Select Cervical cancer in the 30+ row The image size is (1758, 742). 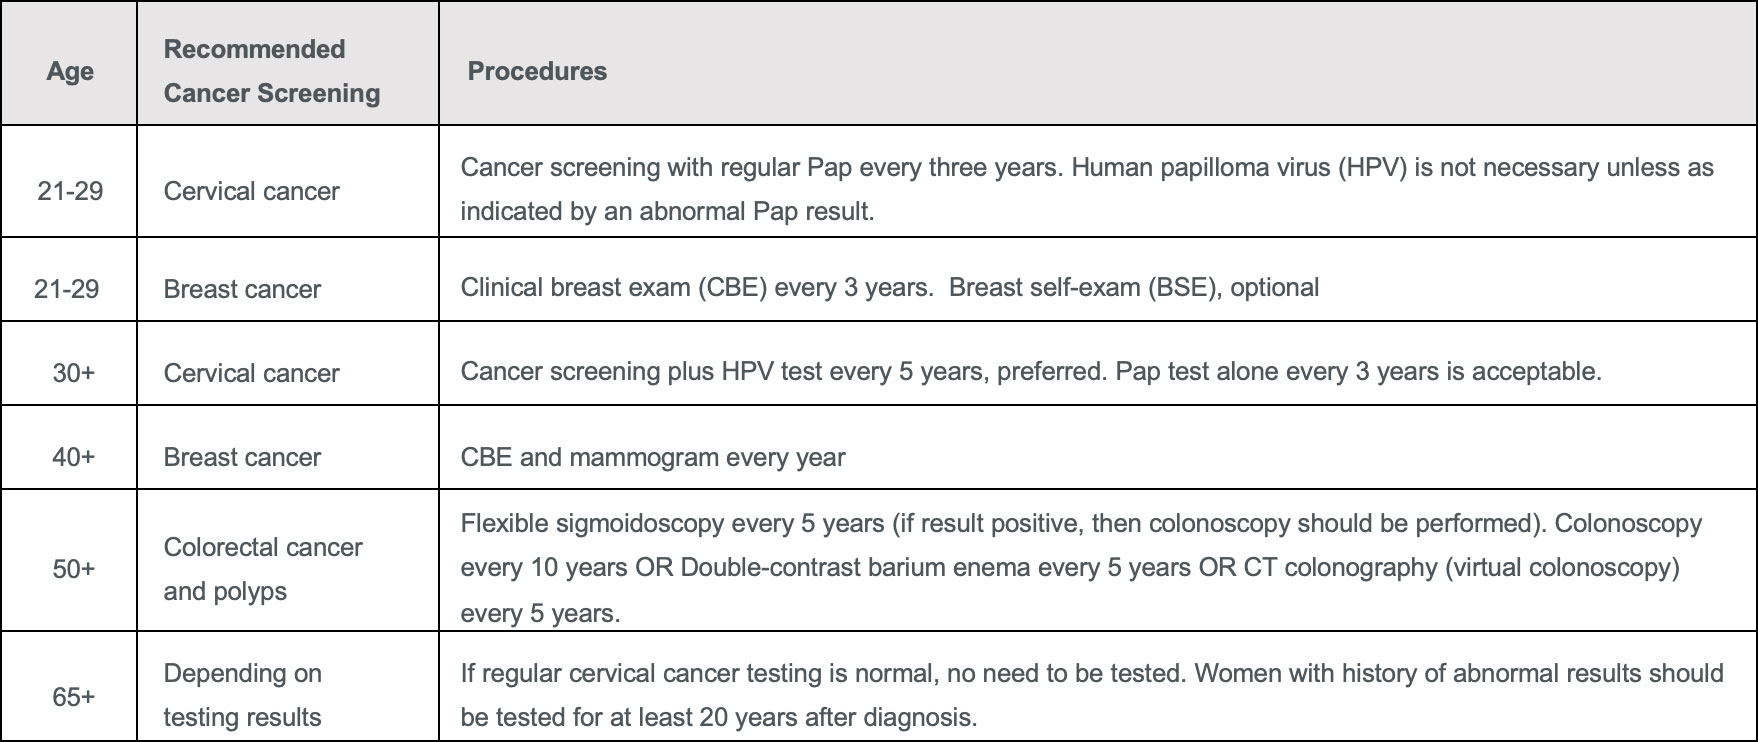pyautogui.click(x=251, y=373)
